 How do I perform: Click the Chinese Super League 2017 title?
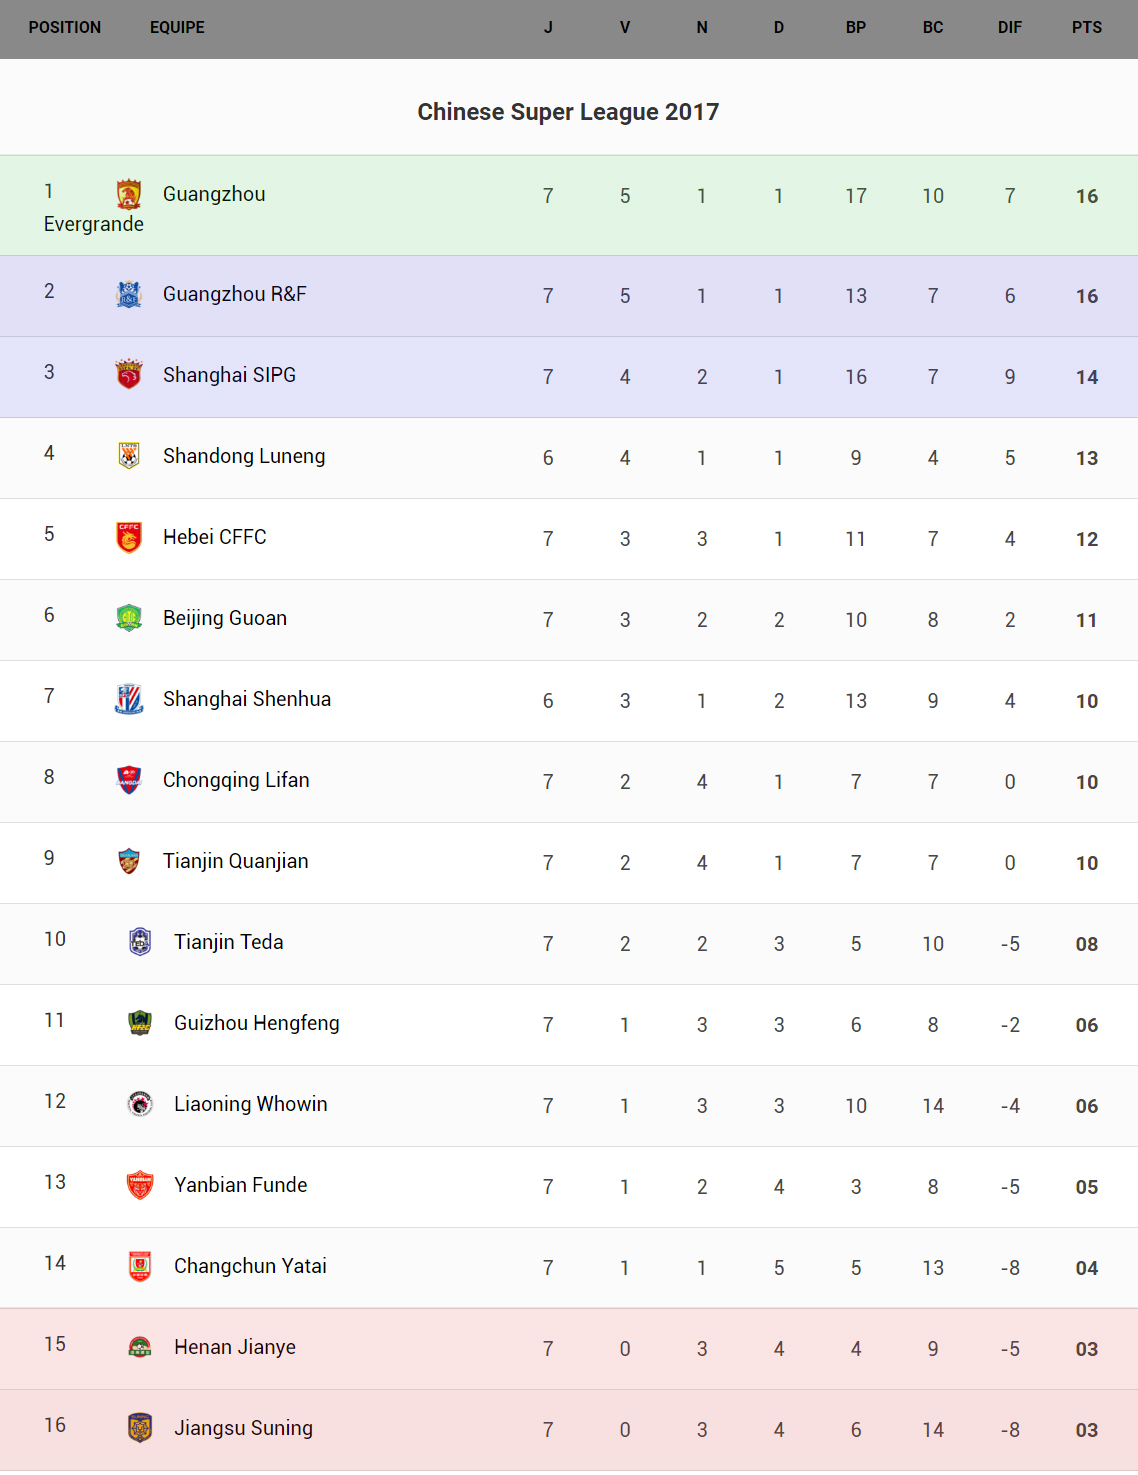point(568,112)
